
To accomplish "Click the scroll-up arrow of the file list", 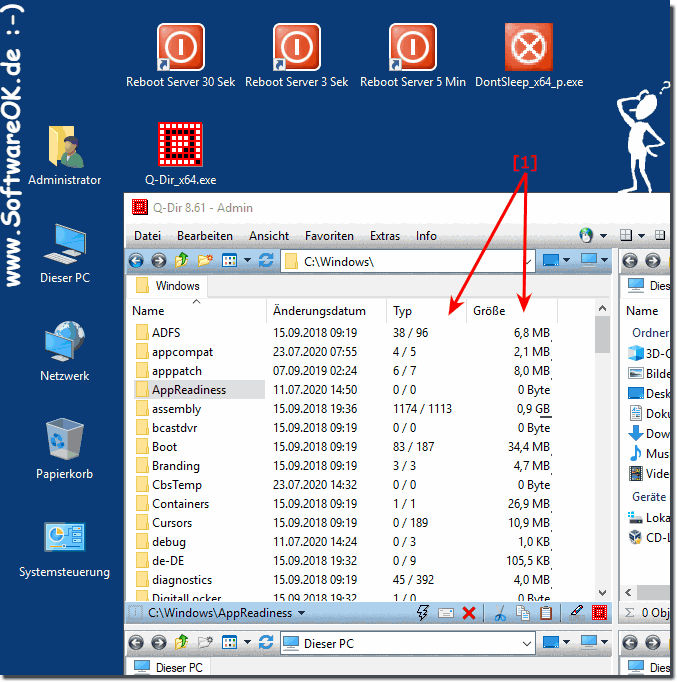I will [602, 308].
